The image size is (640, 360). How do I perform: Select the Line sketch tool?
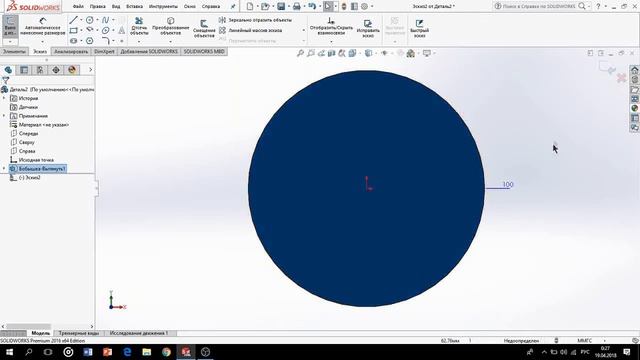[73, 20]
